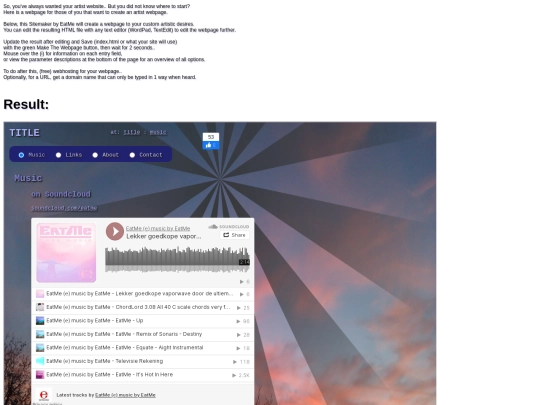Click the Facebook like count box showing 53

coord(211,137)
